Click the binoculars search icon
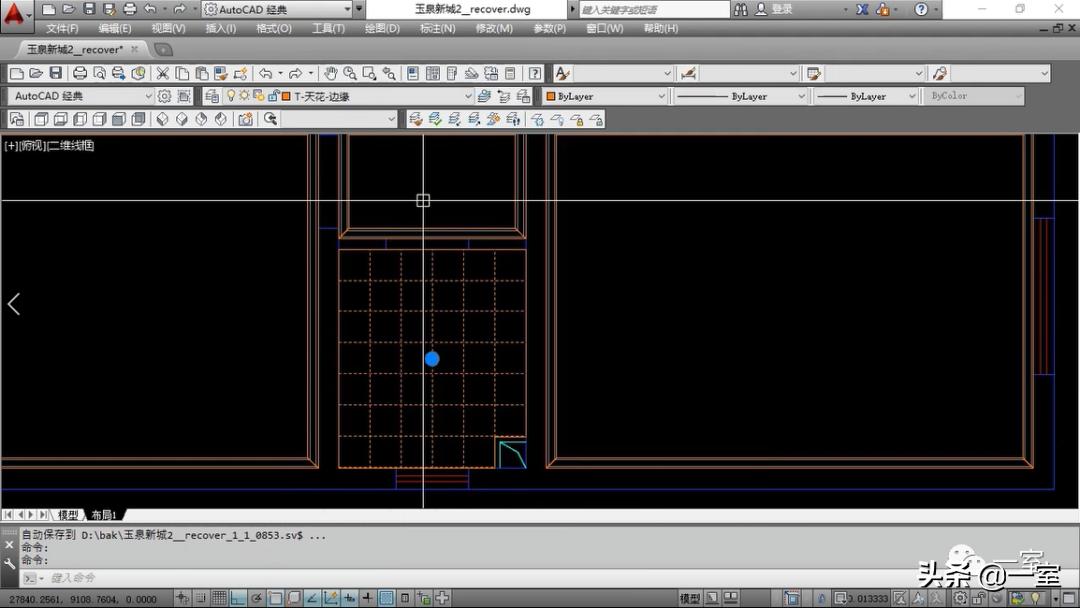The height and width of the screenshot is (608, 1080). [x=740, y=9]
